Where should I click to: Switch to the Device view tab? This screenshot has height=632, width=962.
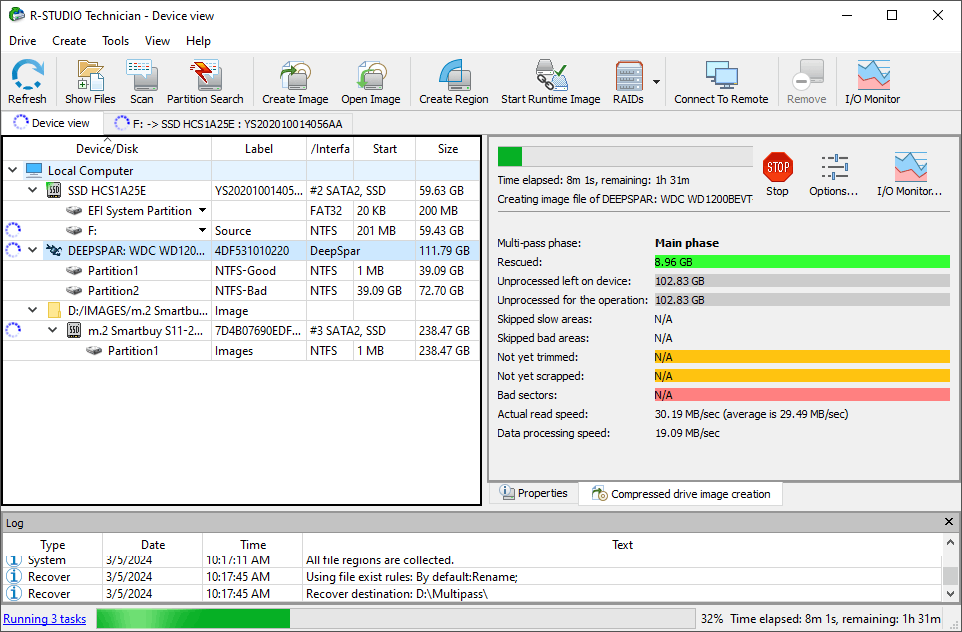tap(52, 123)
